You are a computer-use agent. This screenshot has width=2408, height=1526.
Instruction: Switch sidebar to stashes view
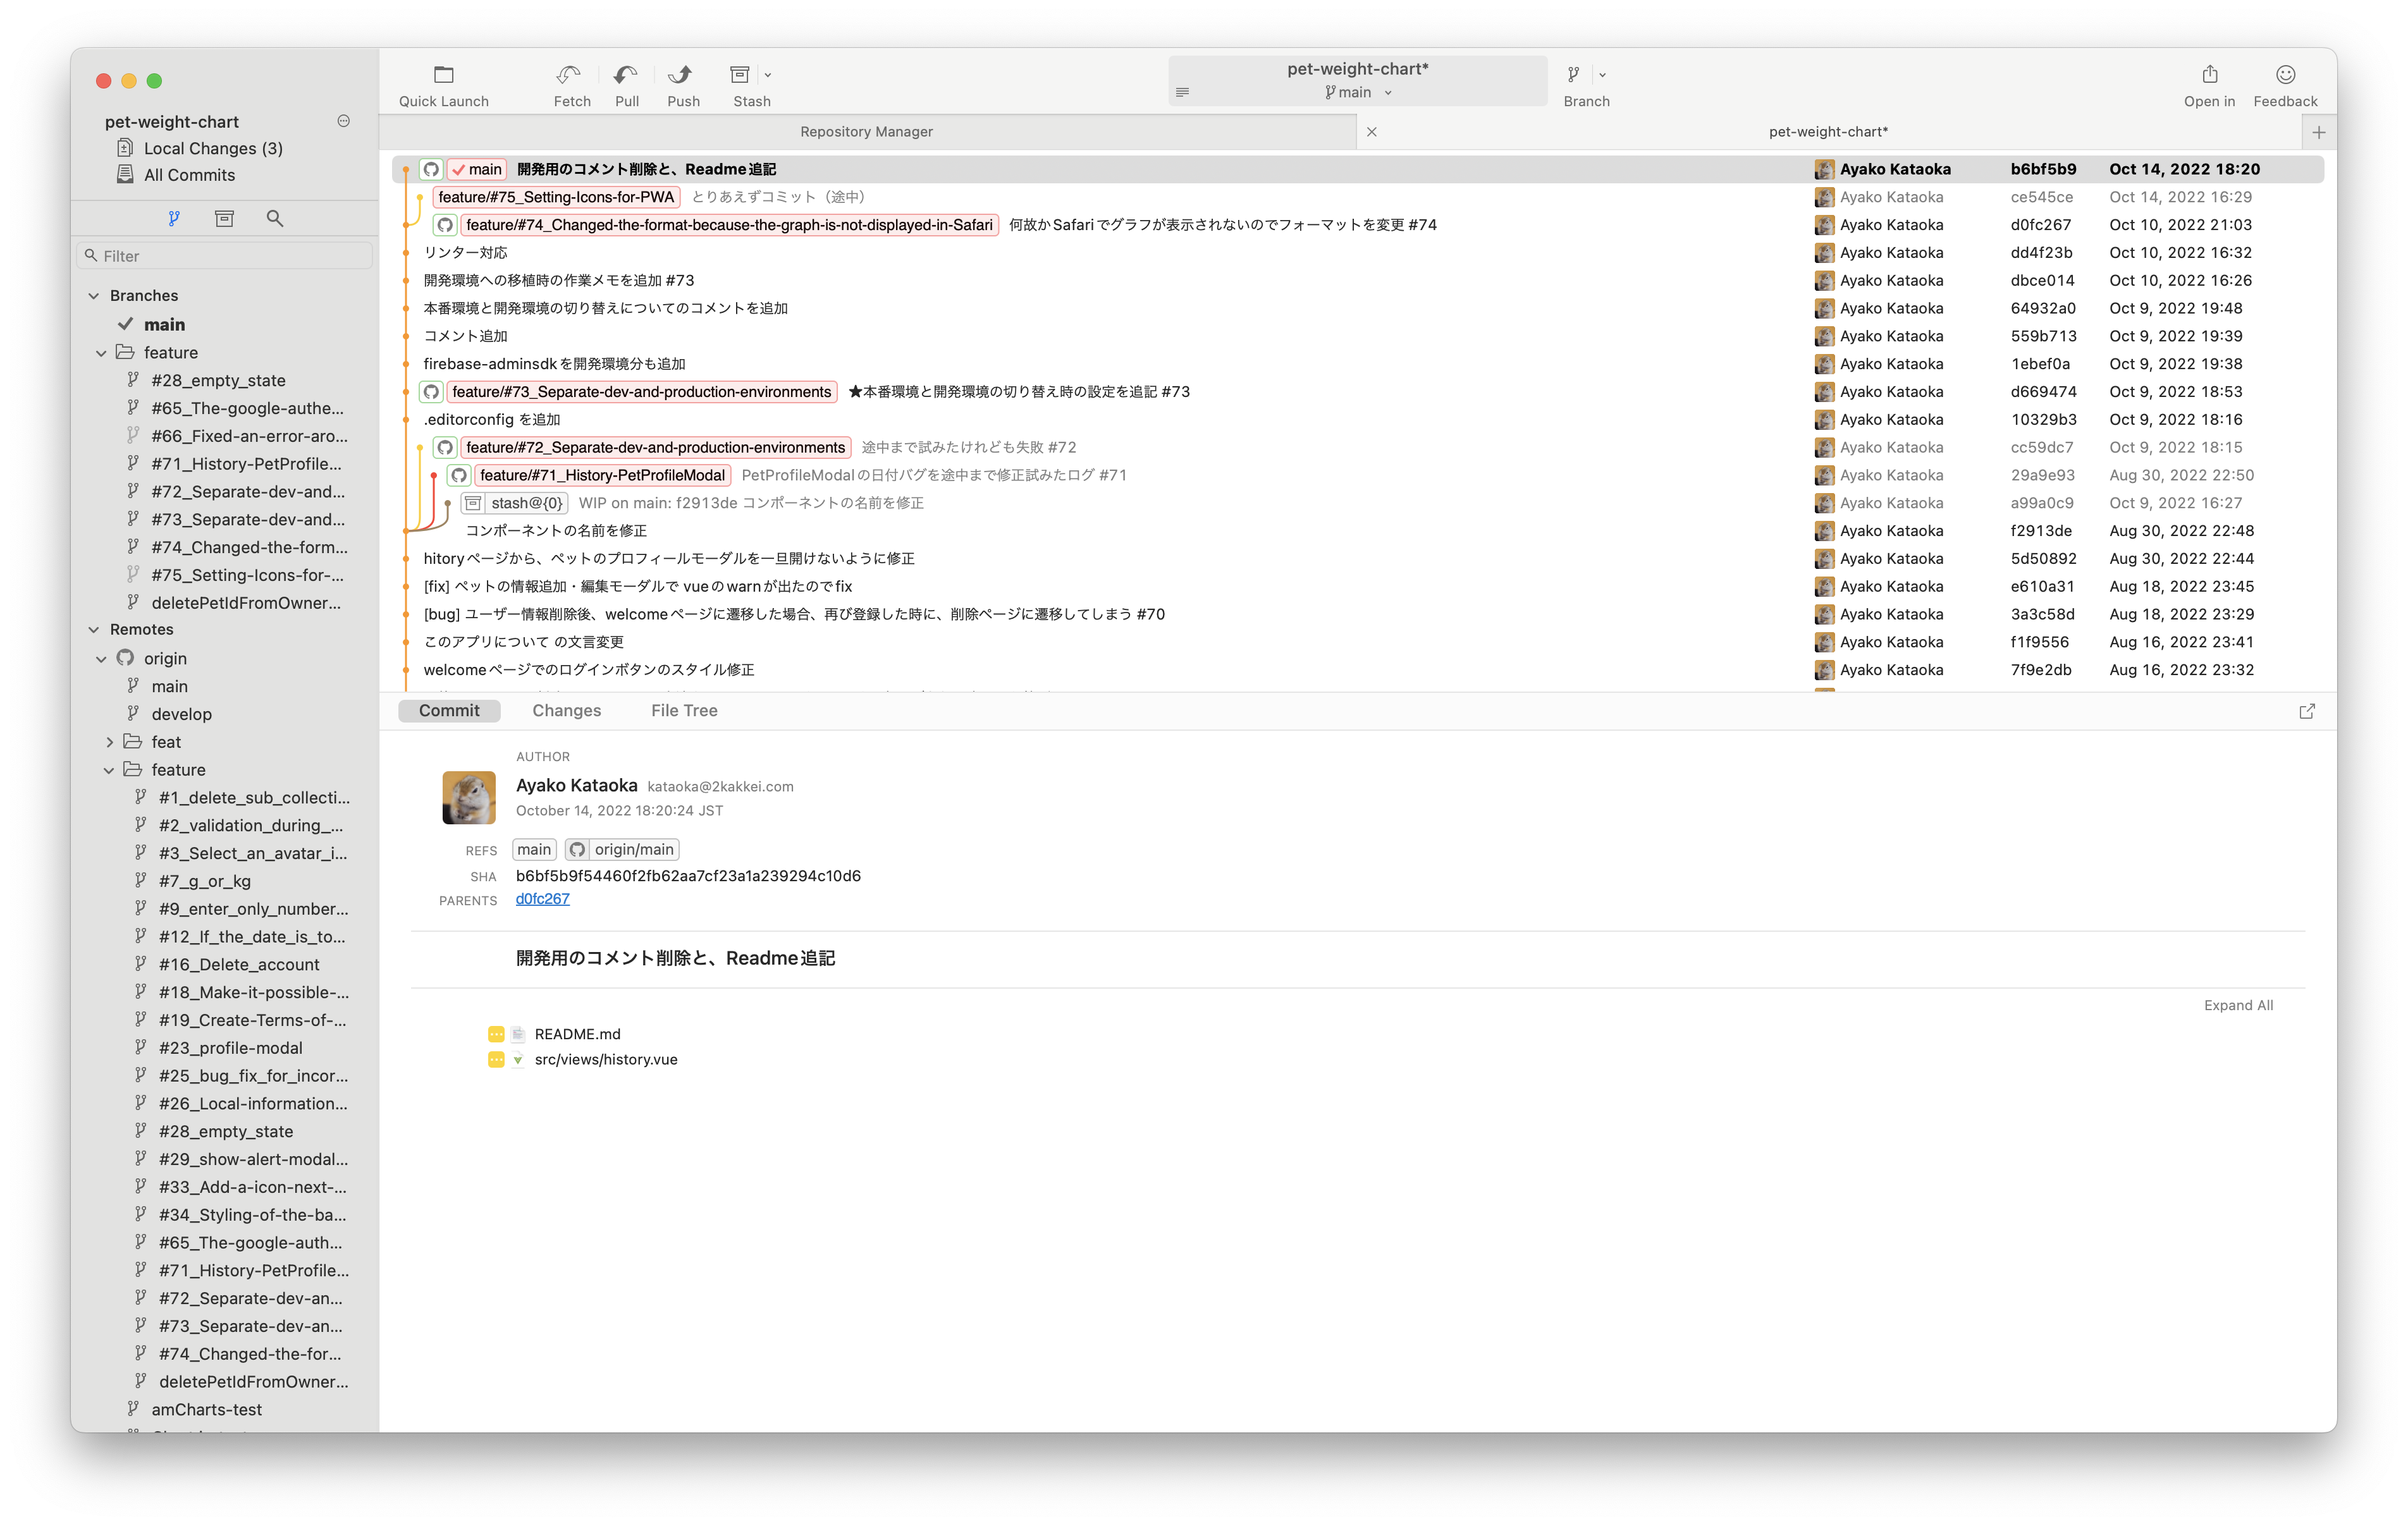click(224, 218)
